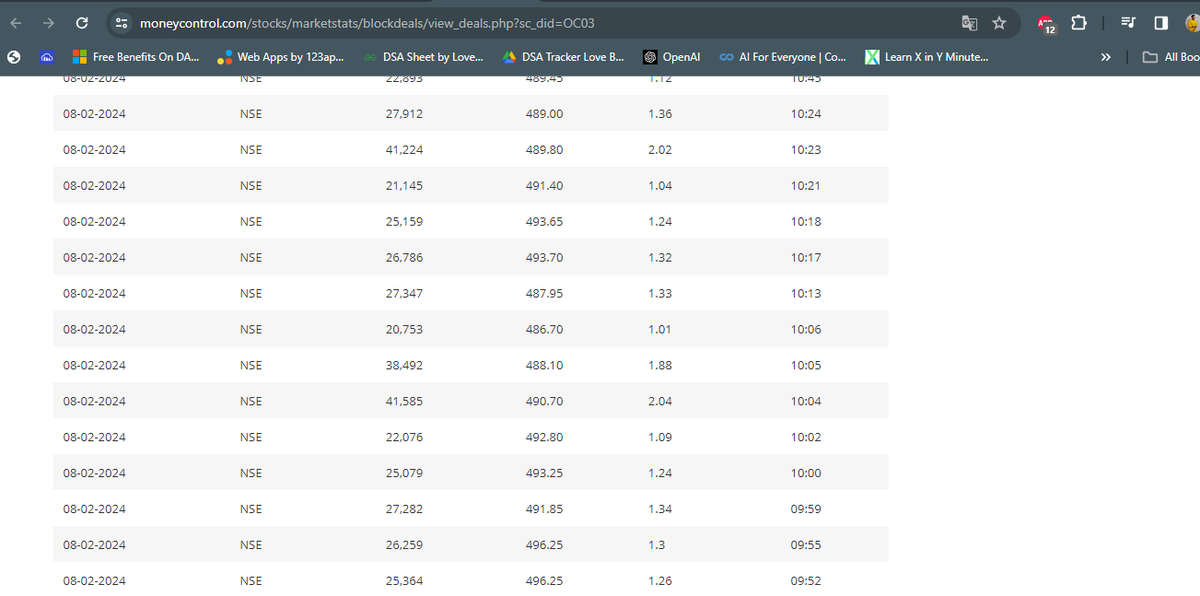Select price 488.10 cell
The width and height of the screenshot is (1200, 596).
pyautogui.click(x=544, y=366)
